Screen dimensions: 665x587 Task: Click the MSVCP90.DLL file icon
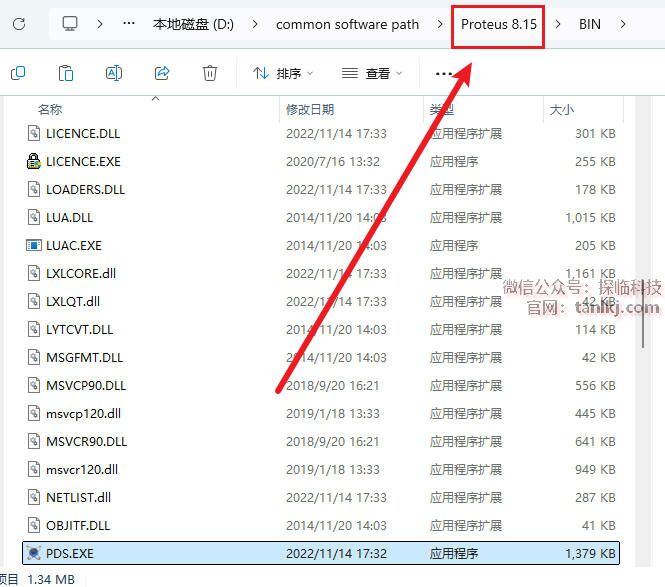pos(34,386)
